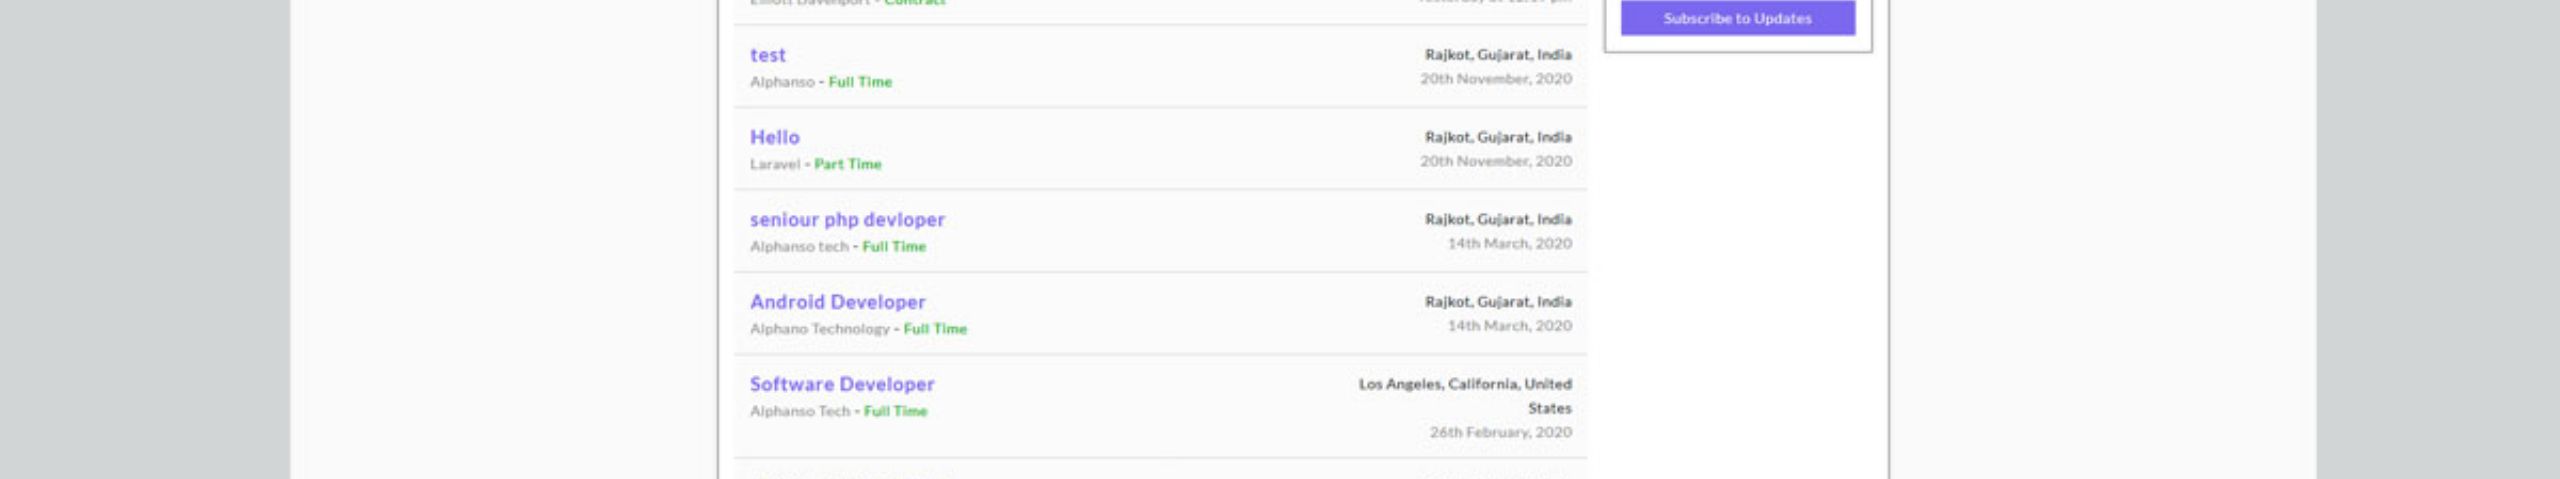Click the 26th February, 2020 date
2560x479 pixels.
(1500, 432)
